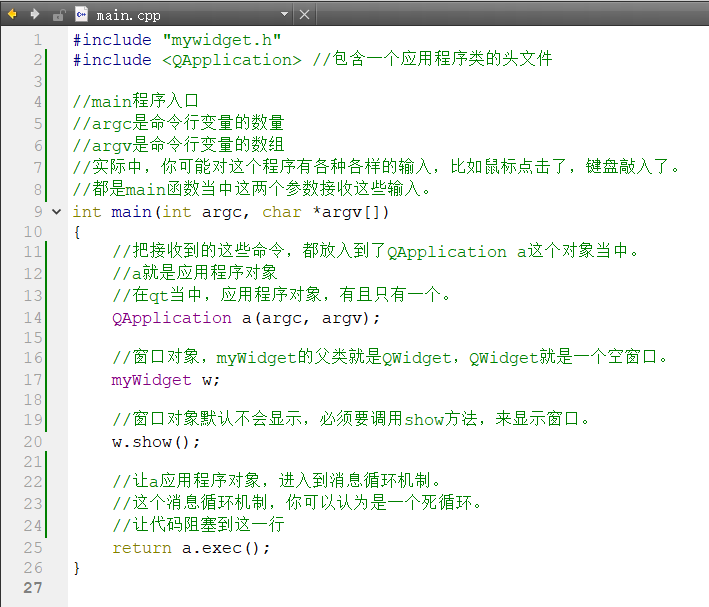Click the myWidget type on line 17
Viewport: 709px width, 607px height.
coord(151,380)
